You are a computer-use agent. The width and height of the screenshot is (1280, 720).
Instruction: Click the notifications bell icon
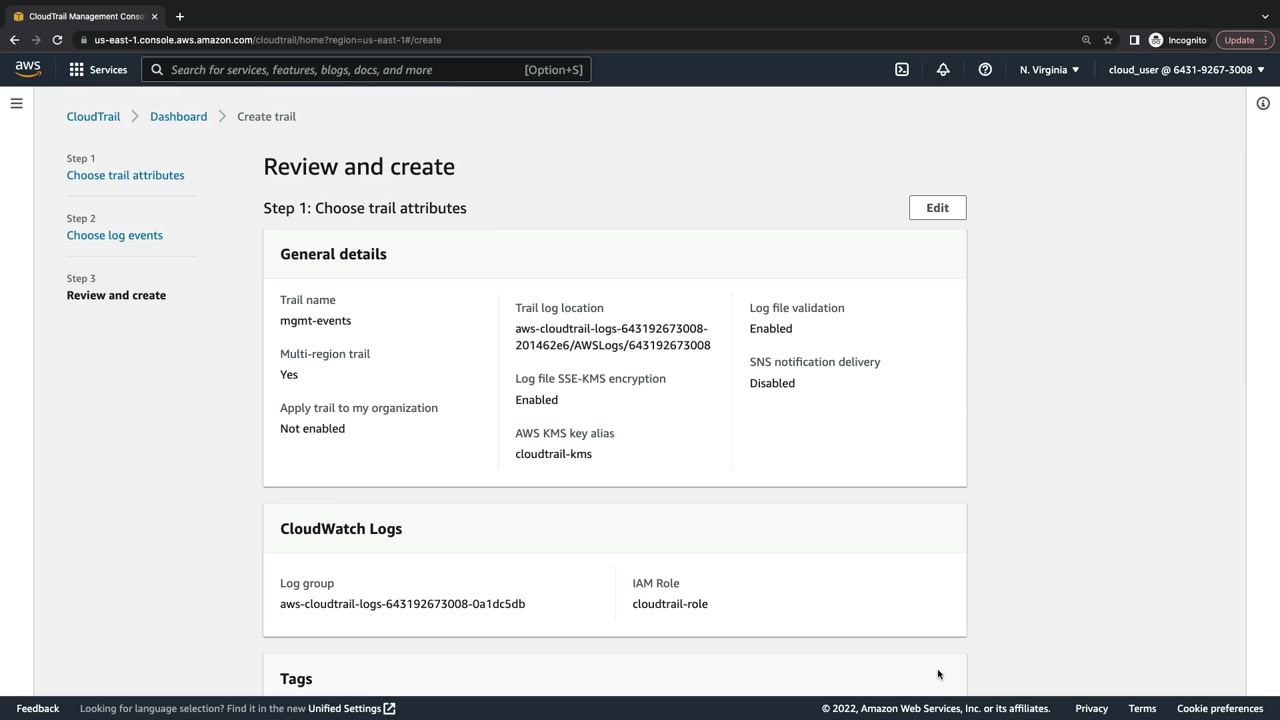[x=943, y=70]
